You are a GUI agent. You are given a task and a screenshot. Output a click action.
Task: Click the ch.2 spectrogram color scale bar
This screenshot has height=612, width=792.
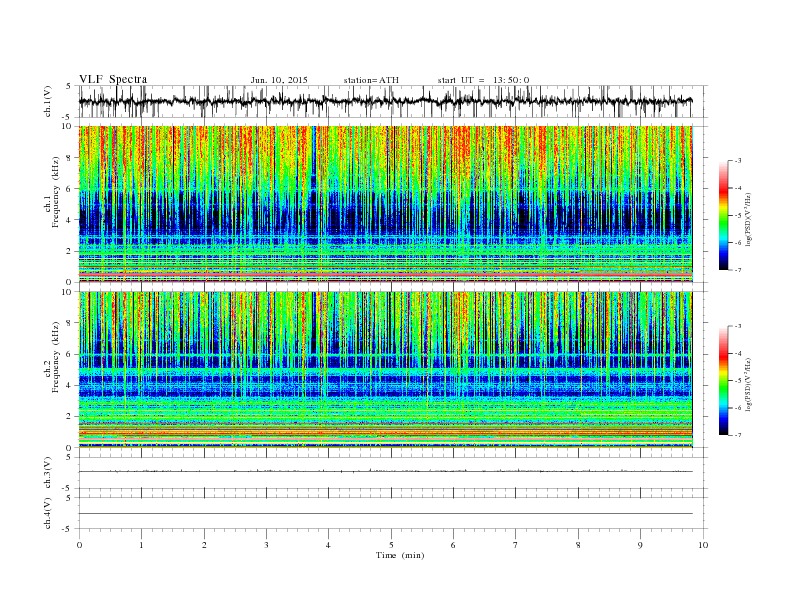[x=723, y=380]
